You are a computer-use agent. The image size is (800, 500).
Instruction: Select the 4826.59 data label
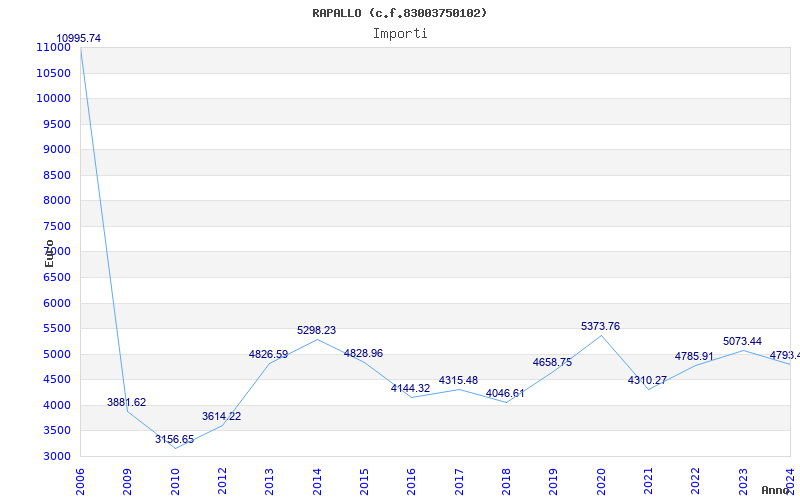[268, 354]
